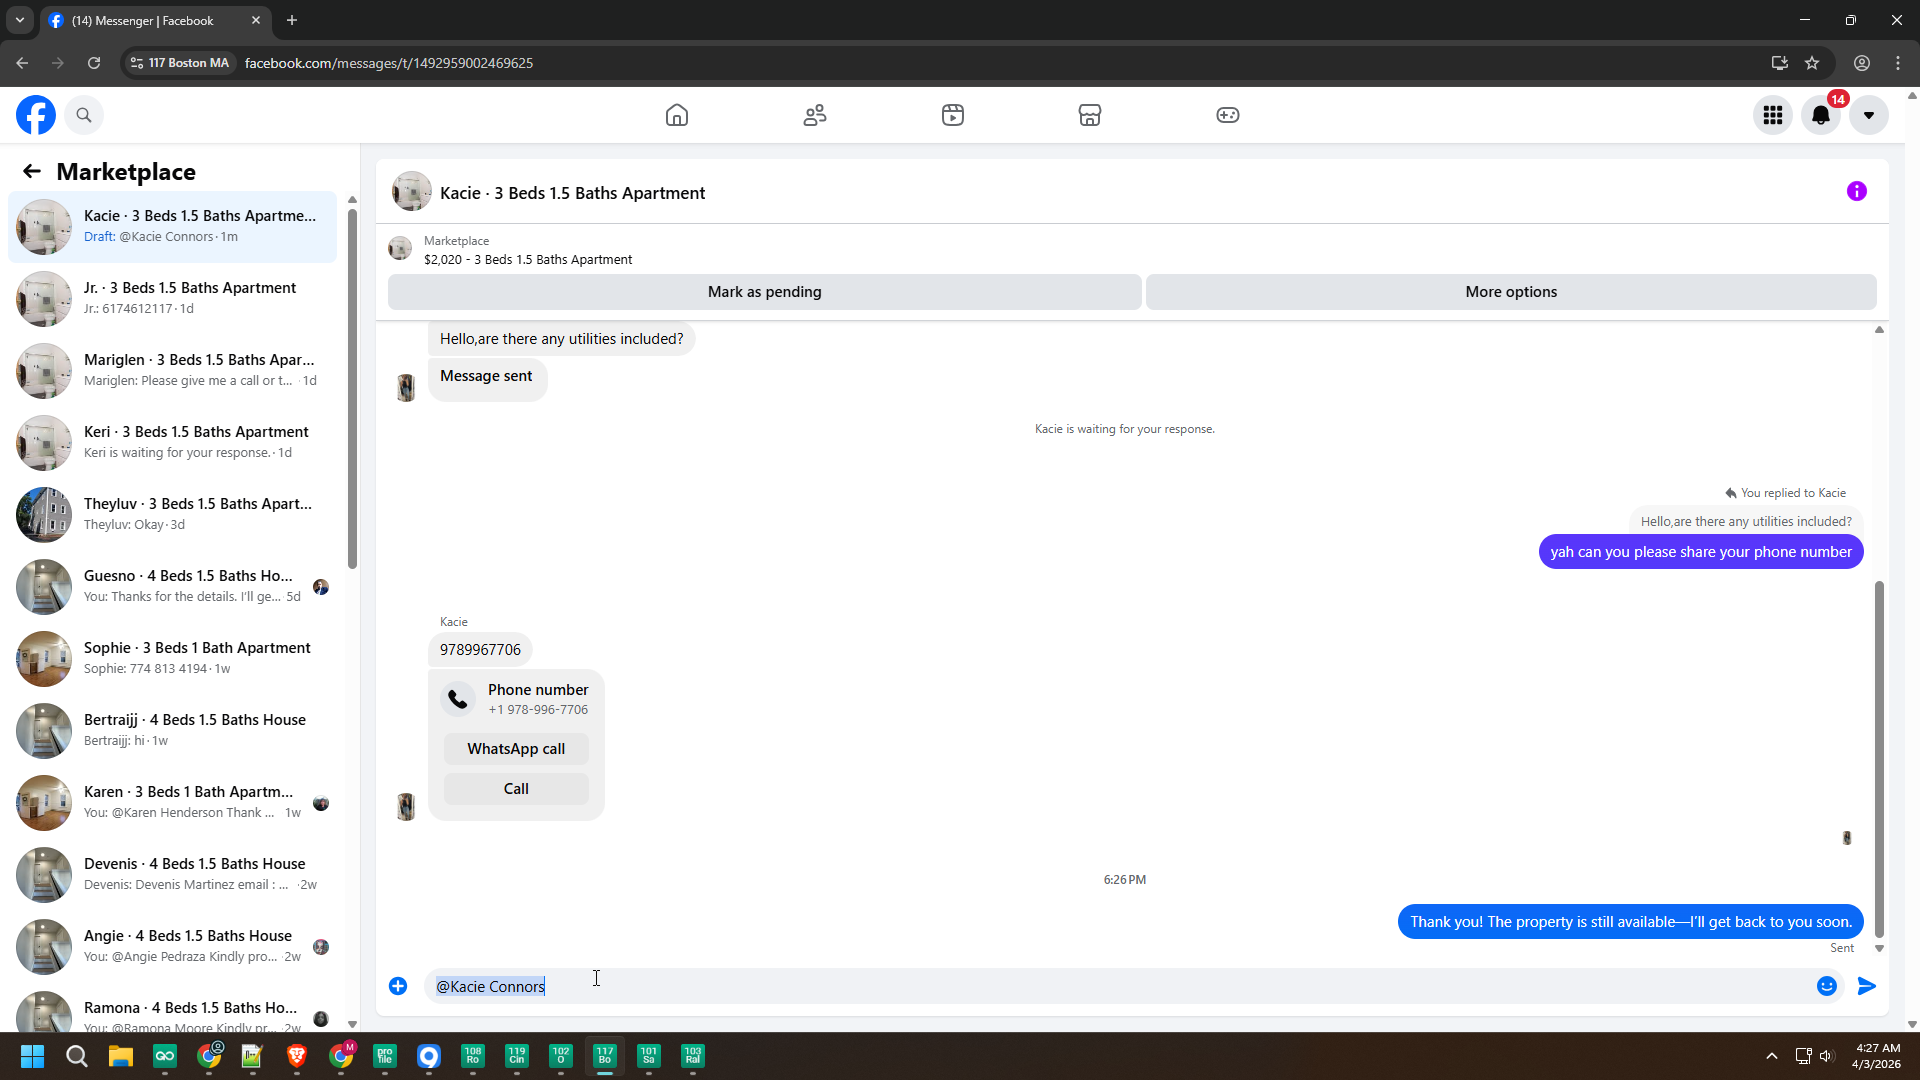The width and height of the screenshot is (1920, 1080).
Task: Open the Marketplace storefront icon
Action: [1090, 115]
